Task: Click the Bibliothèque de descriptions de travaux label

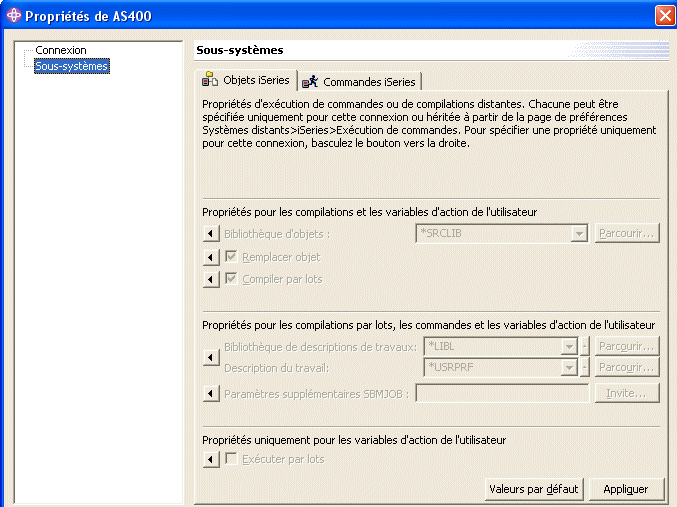Action: coord(320,347)
